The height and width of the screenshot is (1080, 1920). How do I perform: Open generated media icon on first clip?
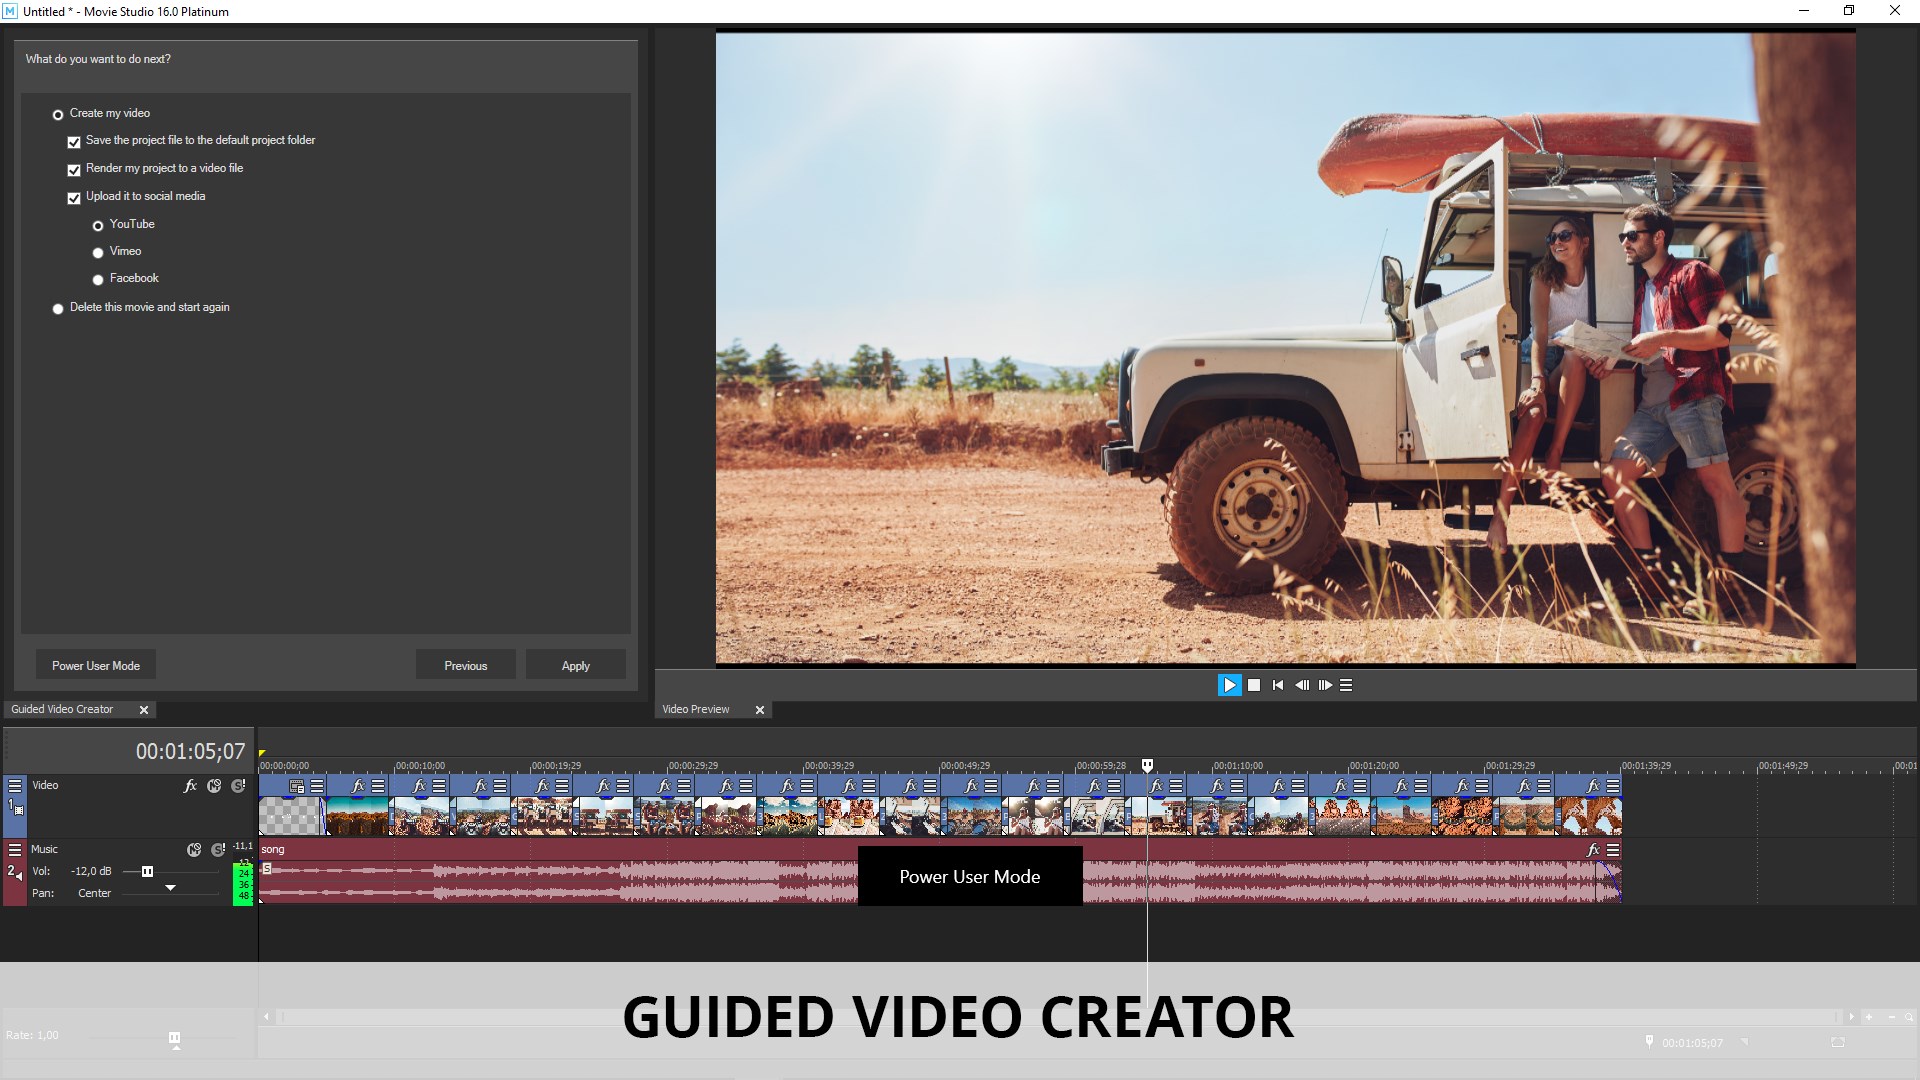(297, 786)
